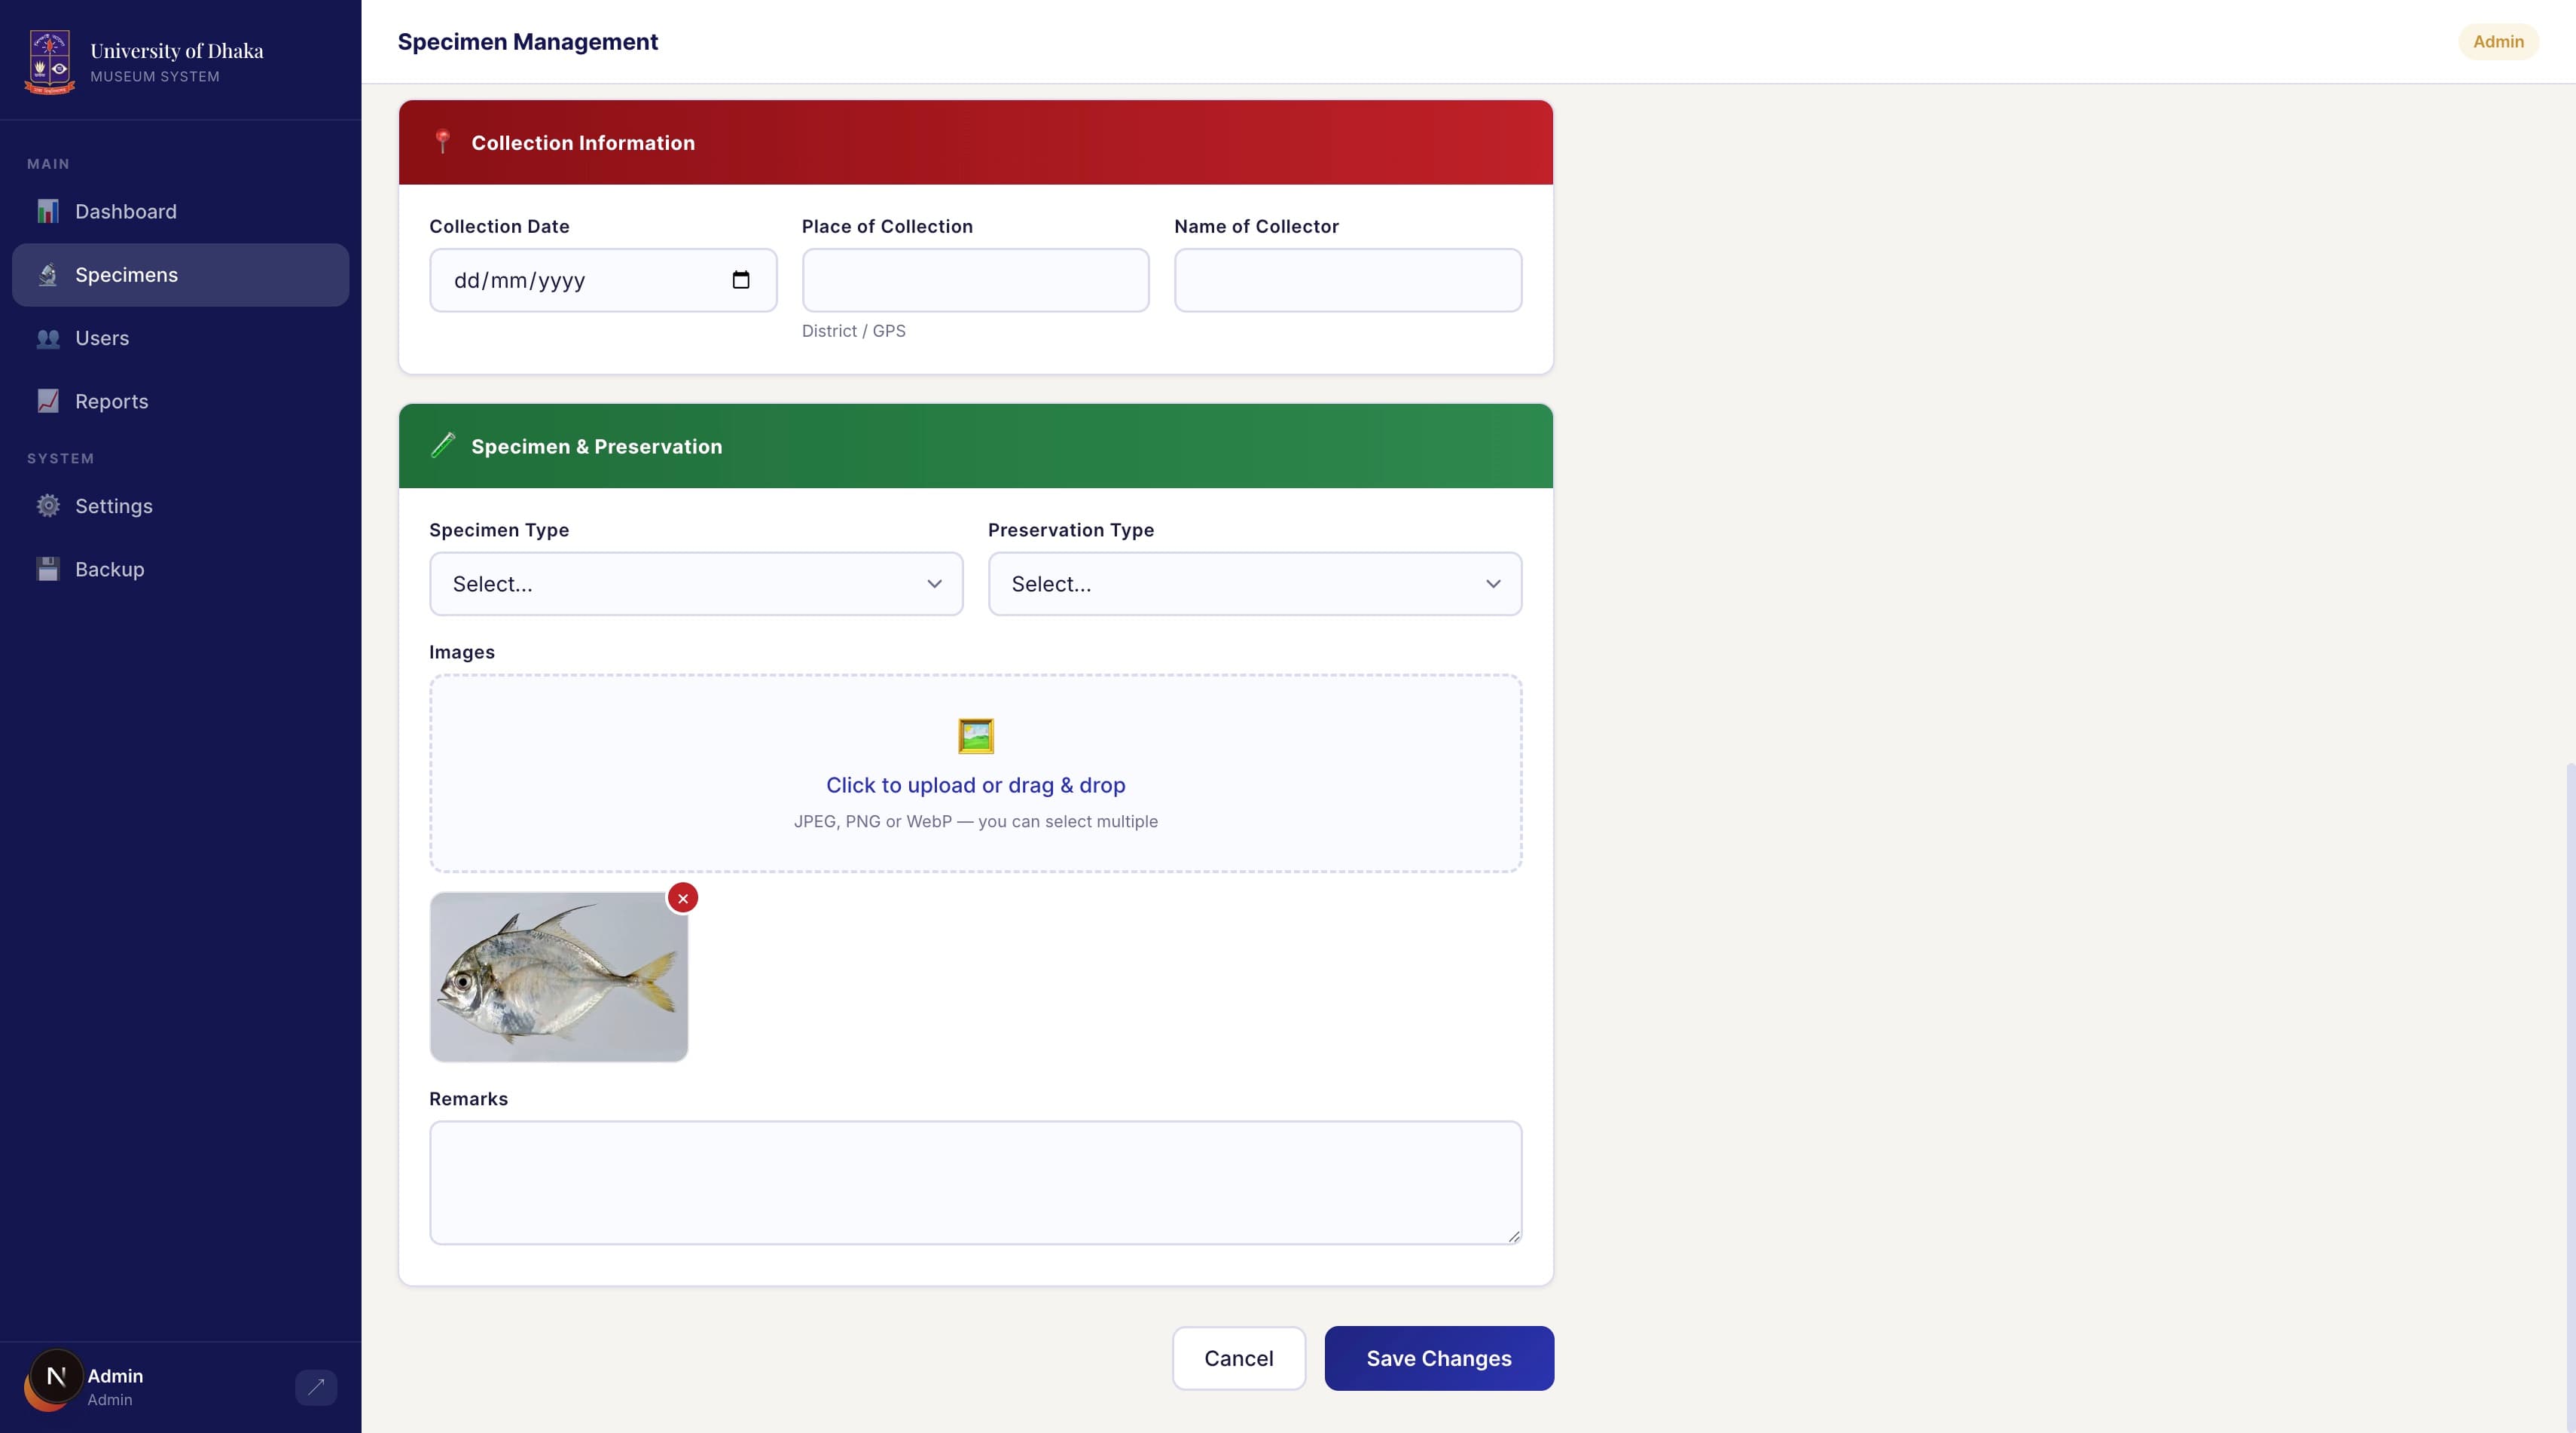Select Specimens in the sidebar
2576x1433 pixels.
click(x=181, y=275)
